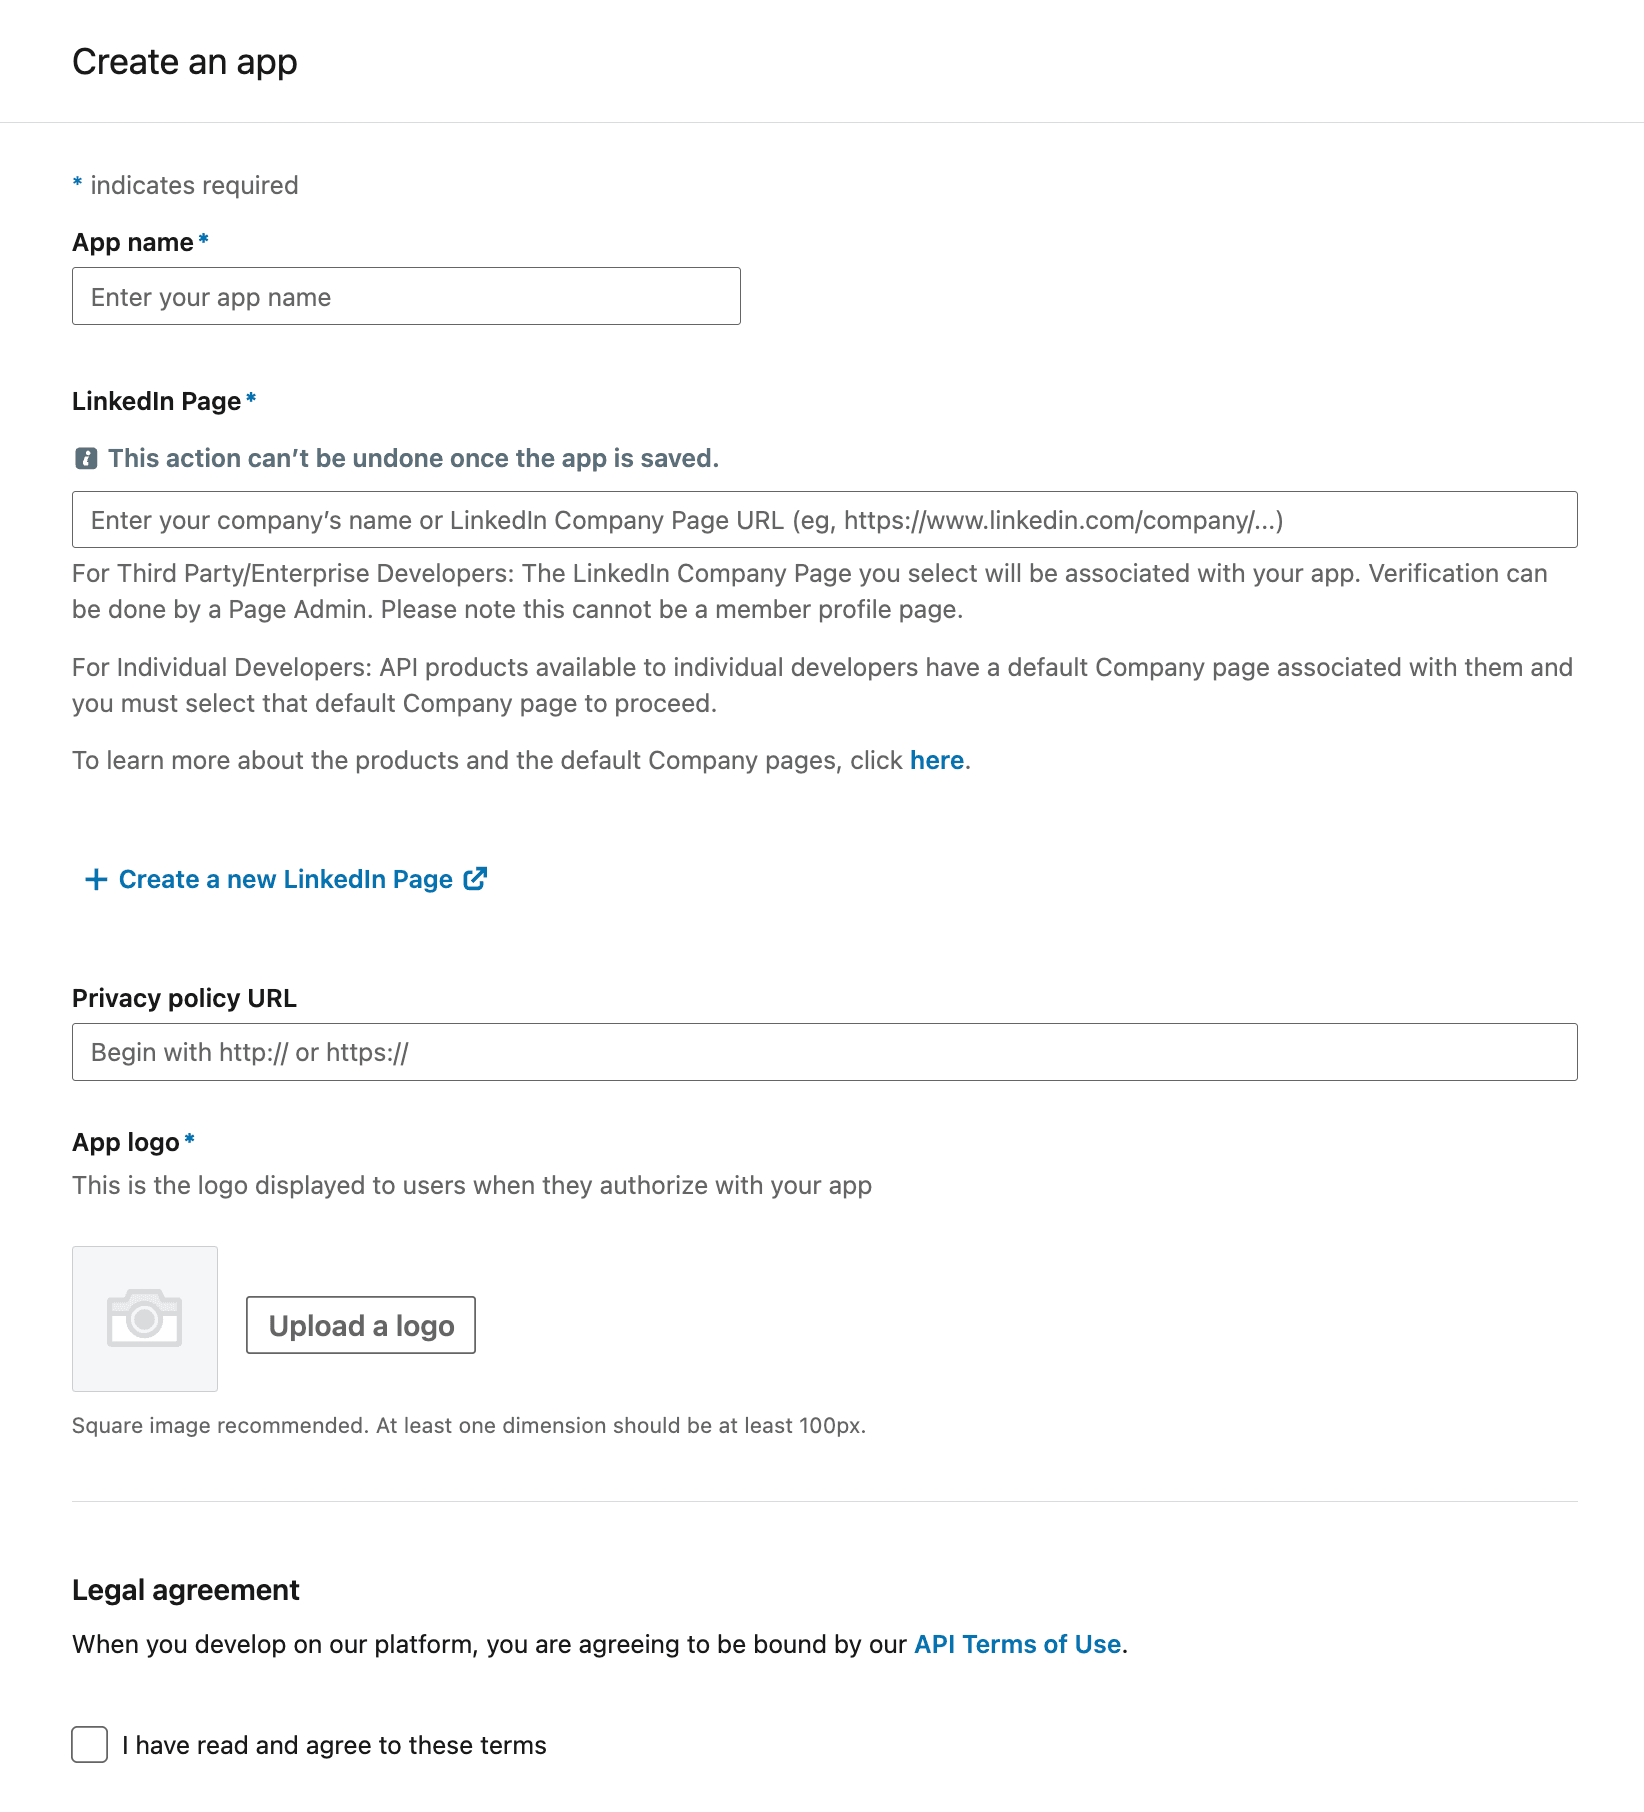Click the external-link icon after Create a new LinkedIn Page

(474, 878)
